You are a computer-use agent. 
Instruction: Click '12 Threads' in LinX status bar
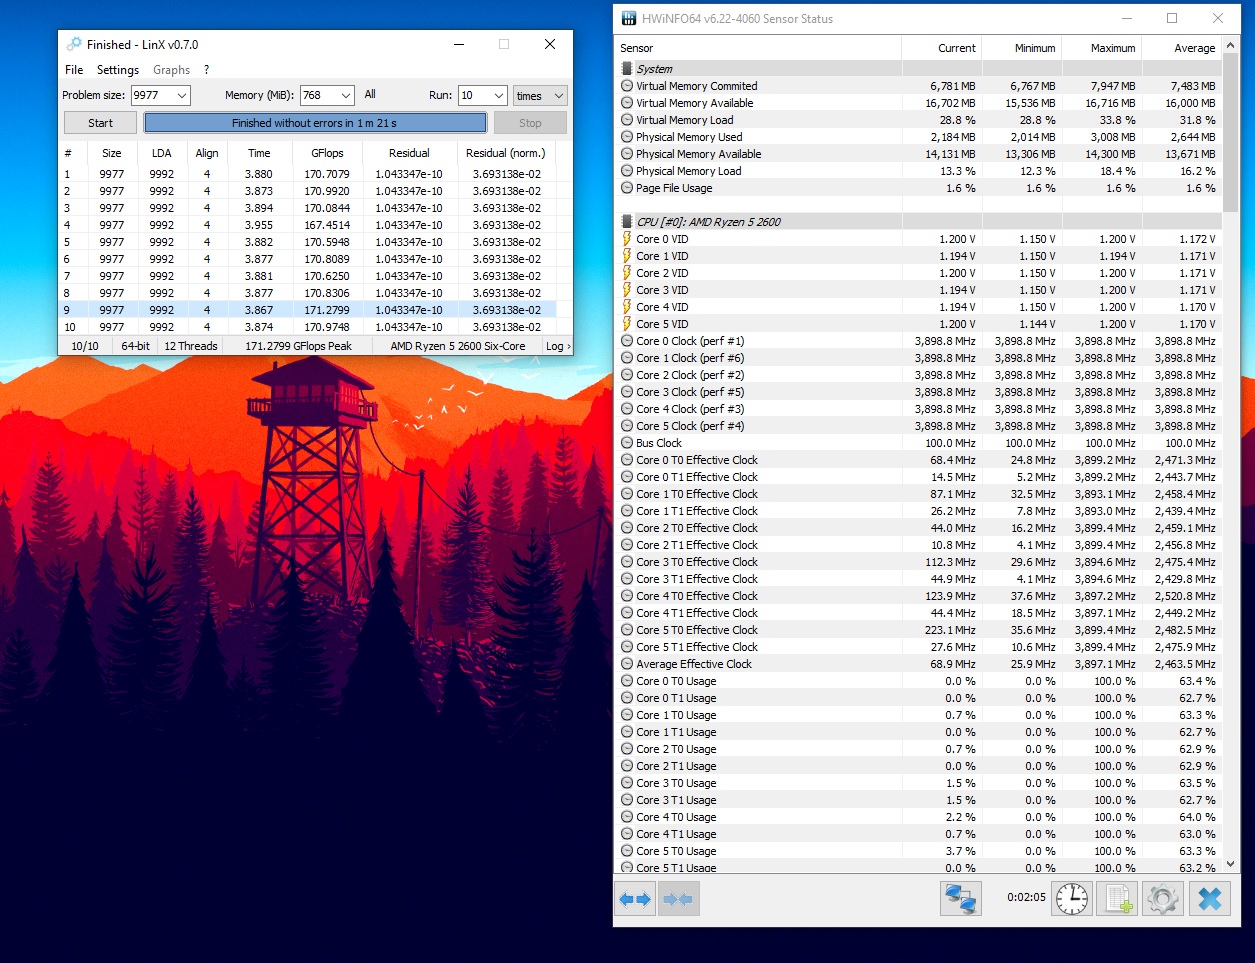click(191, 346)
